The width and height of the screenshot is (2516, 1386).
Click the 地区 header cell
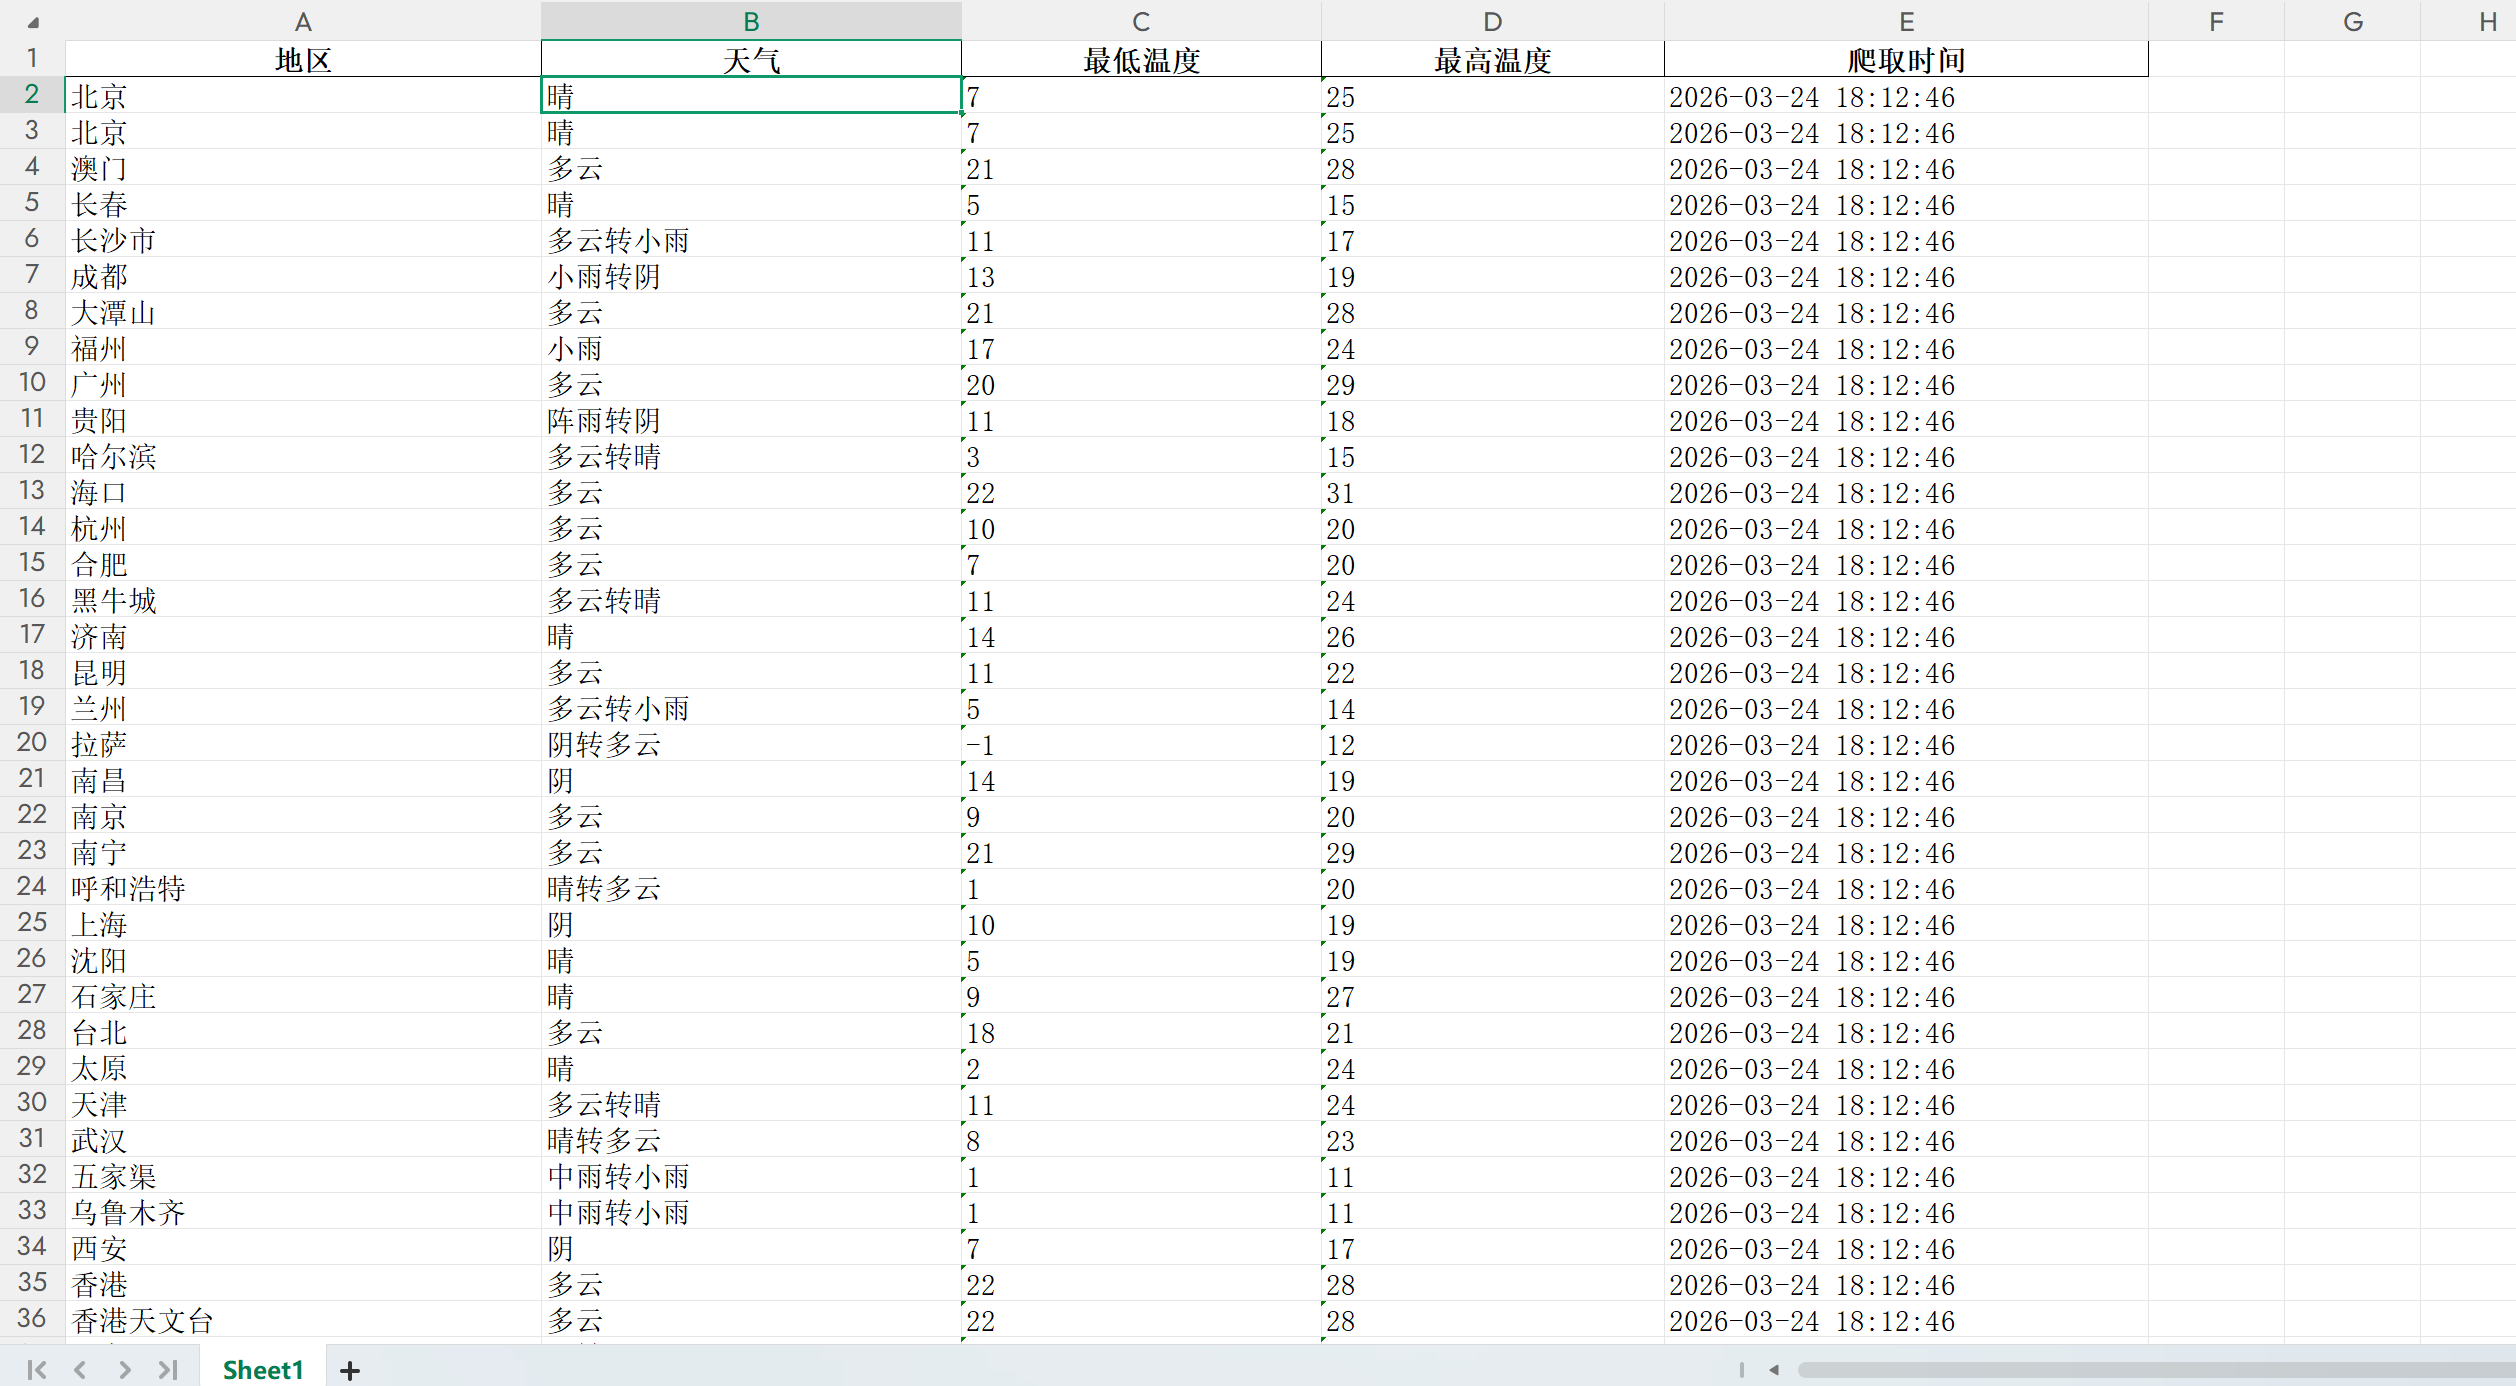[303, 60]
